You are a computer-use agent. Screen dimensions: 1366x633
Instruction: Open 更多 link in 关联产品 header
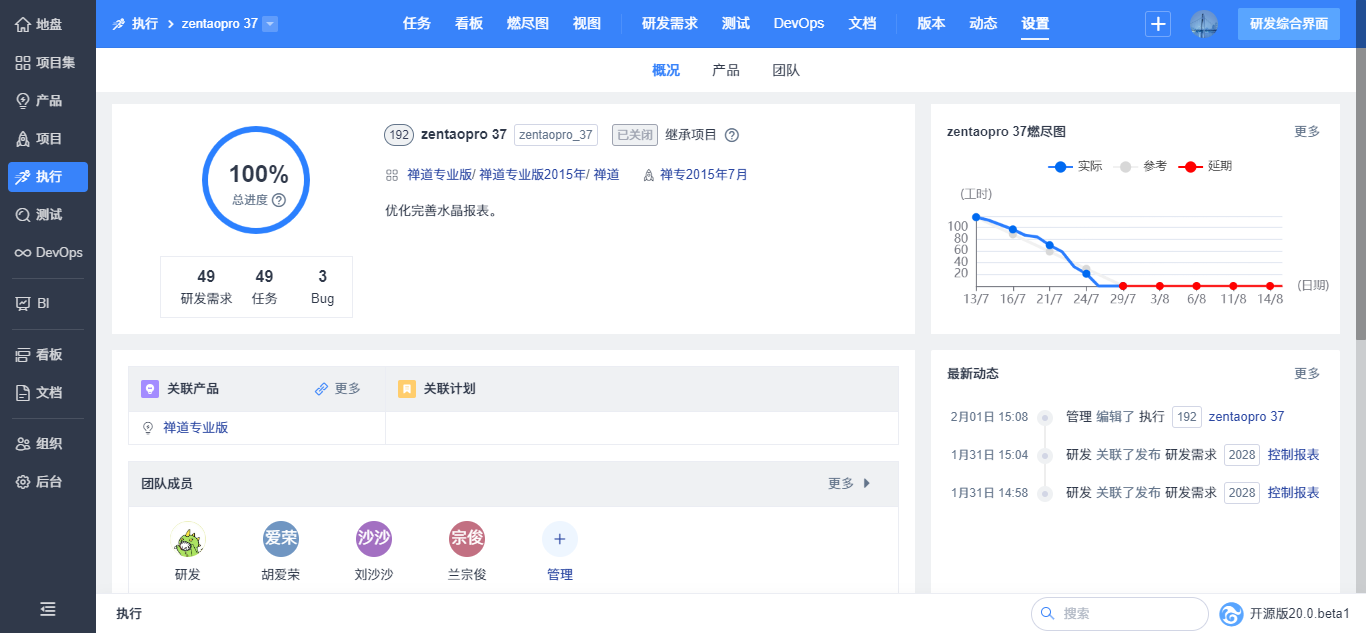[338, 388]
